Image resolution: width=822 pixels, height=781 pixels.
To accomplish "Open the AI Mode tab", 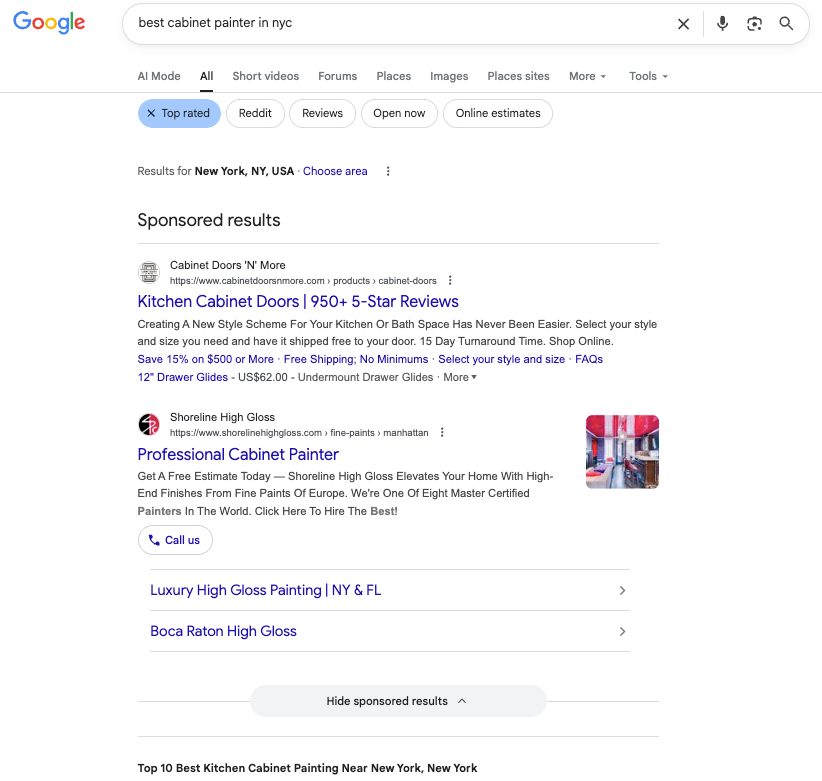I will [x=159, y=76].
